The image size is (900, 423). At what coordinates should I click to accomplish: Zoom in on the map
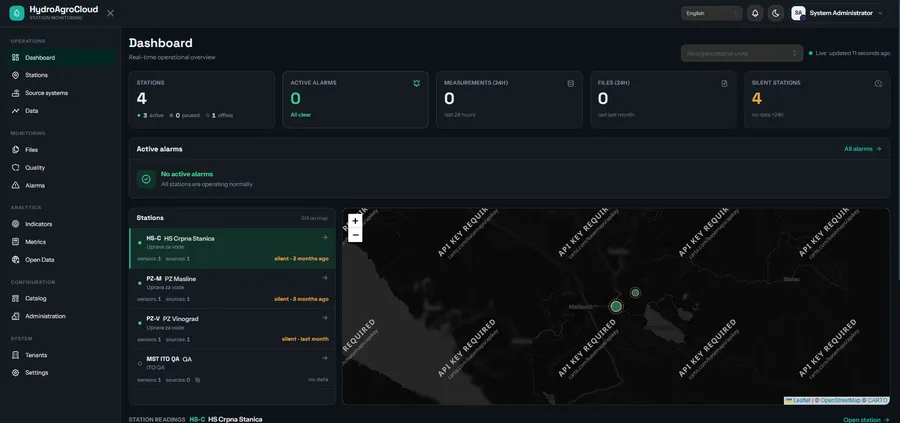(x=355, y=221)
